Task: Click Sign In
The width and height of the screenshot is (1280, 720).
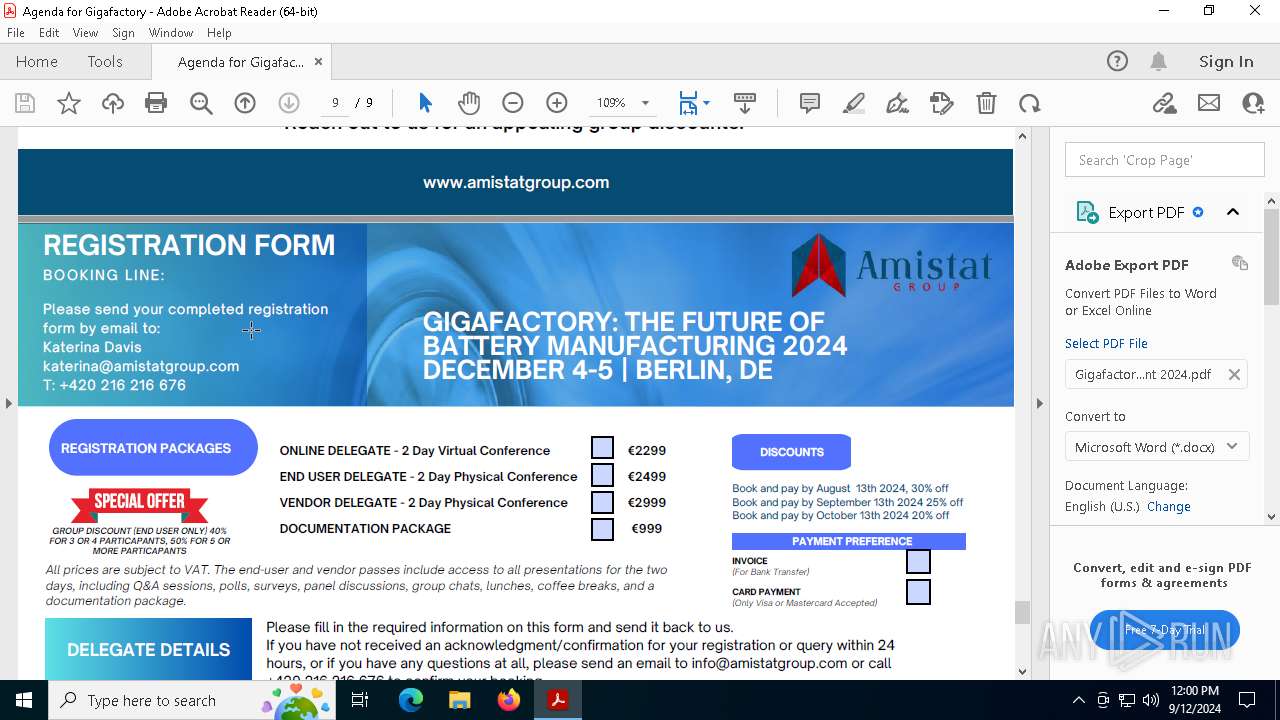Action: (1226, 61)
